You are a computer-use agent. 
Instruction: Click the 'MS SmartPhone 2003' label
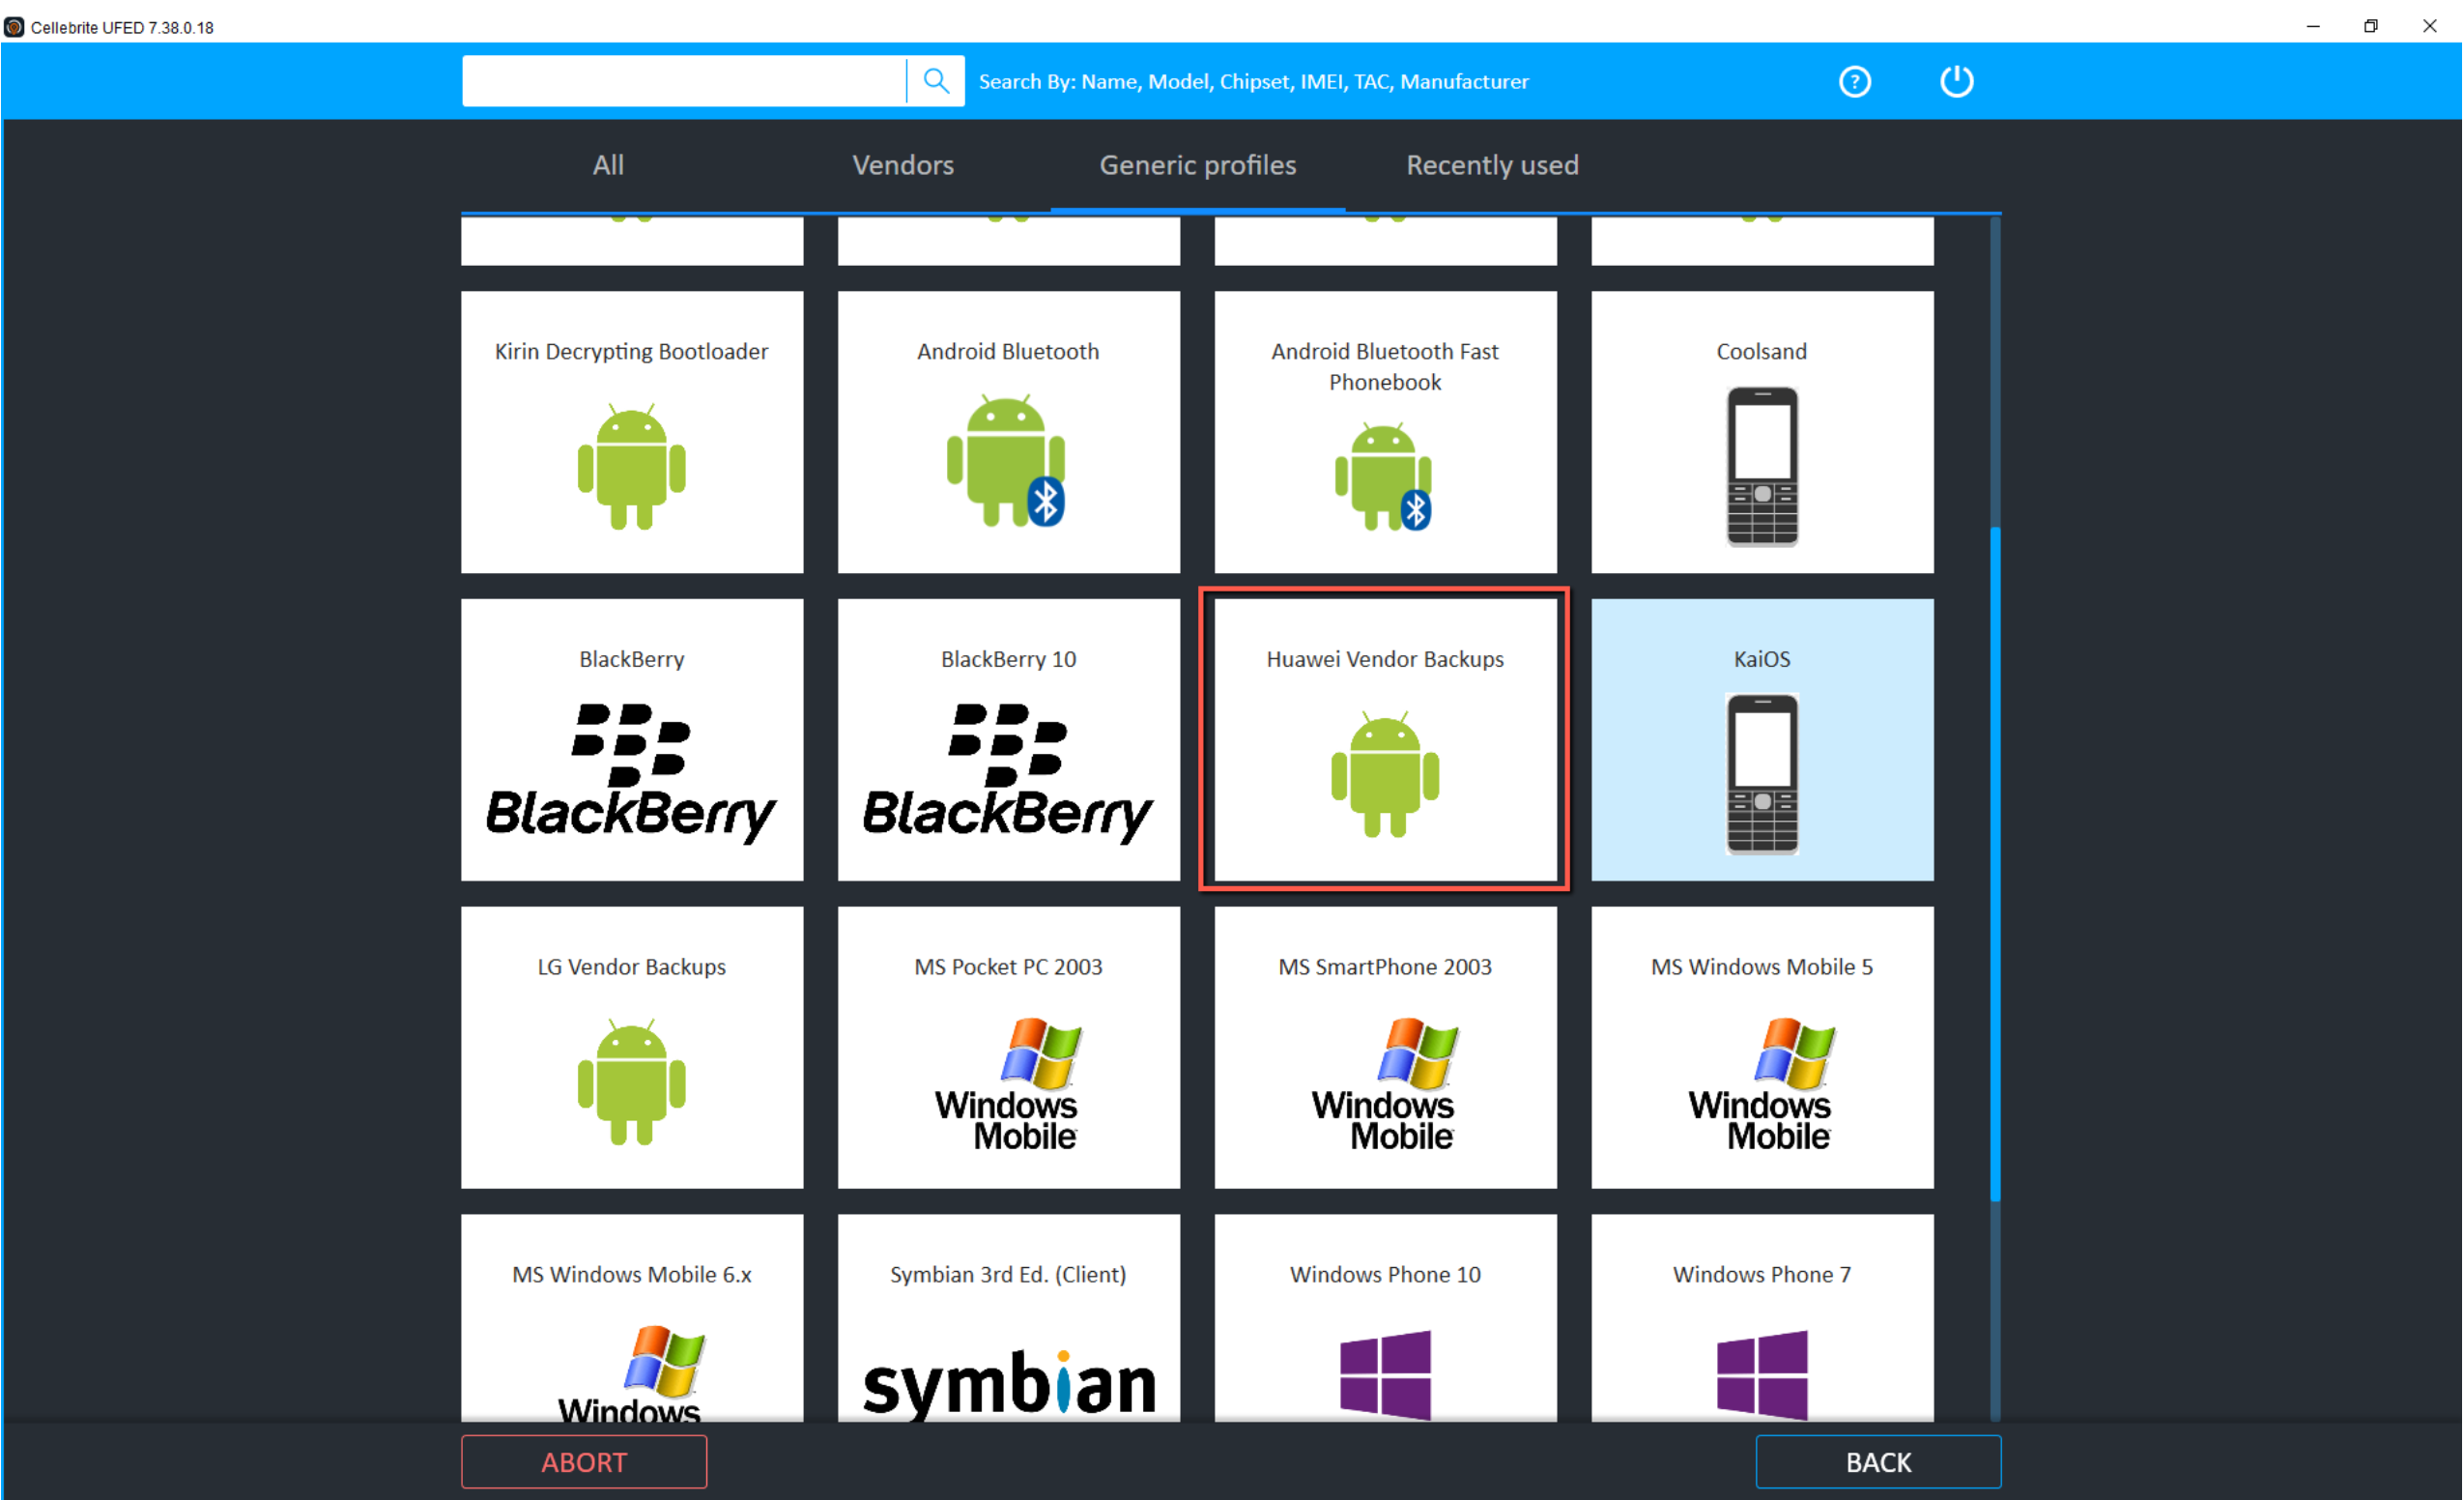click(x=1385, y=967)
